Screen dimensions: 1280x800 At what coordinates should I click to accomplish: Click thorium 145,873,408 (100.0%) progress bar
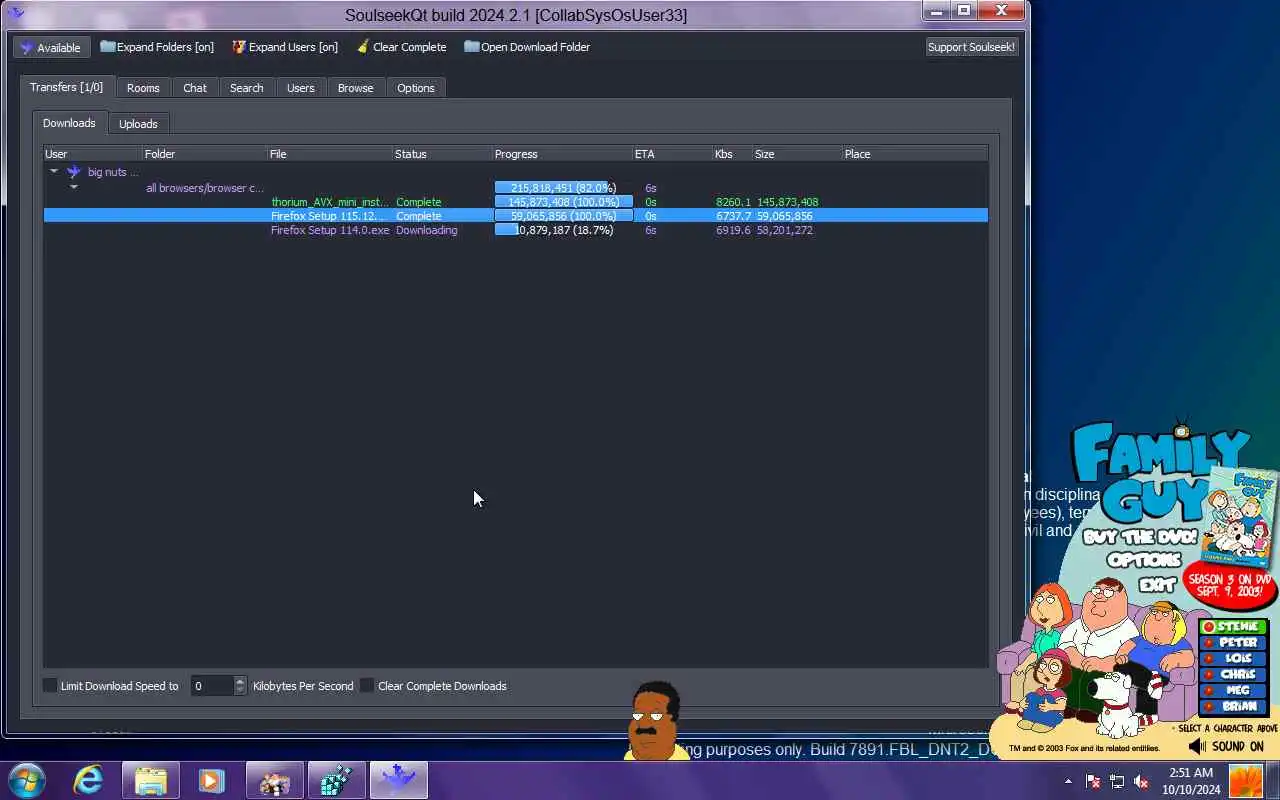[564, 202]
